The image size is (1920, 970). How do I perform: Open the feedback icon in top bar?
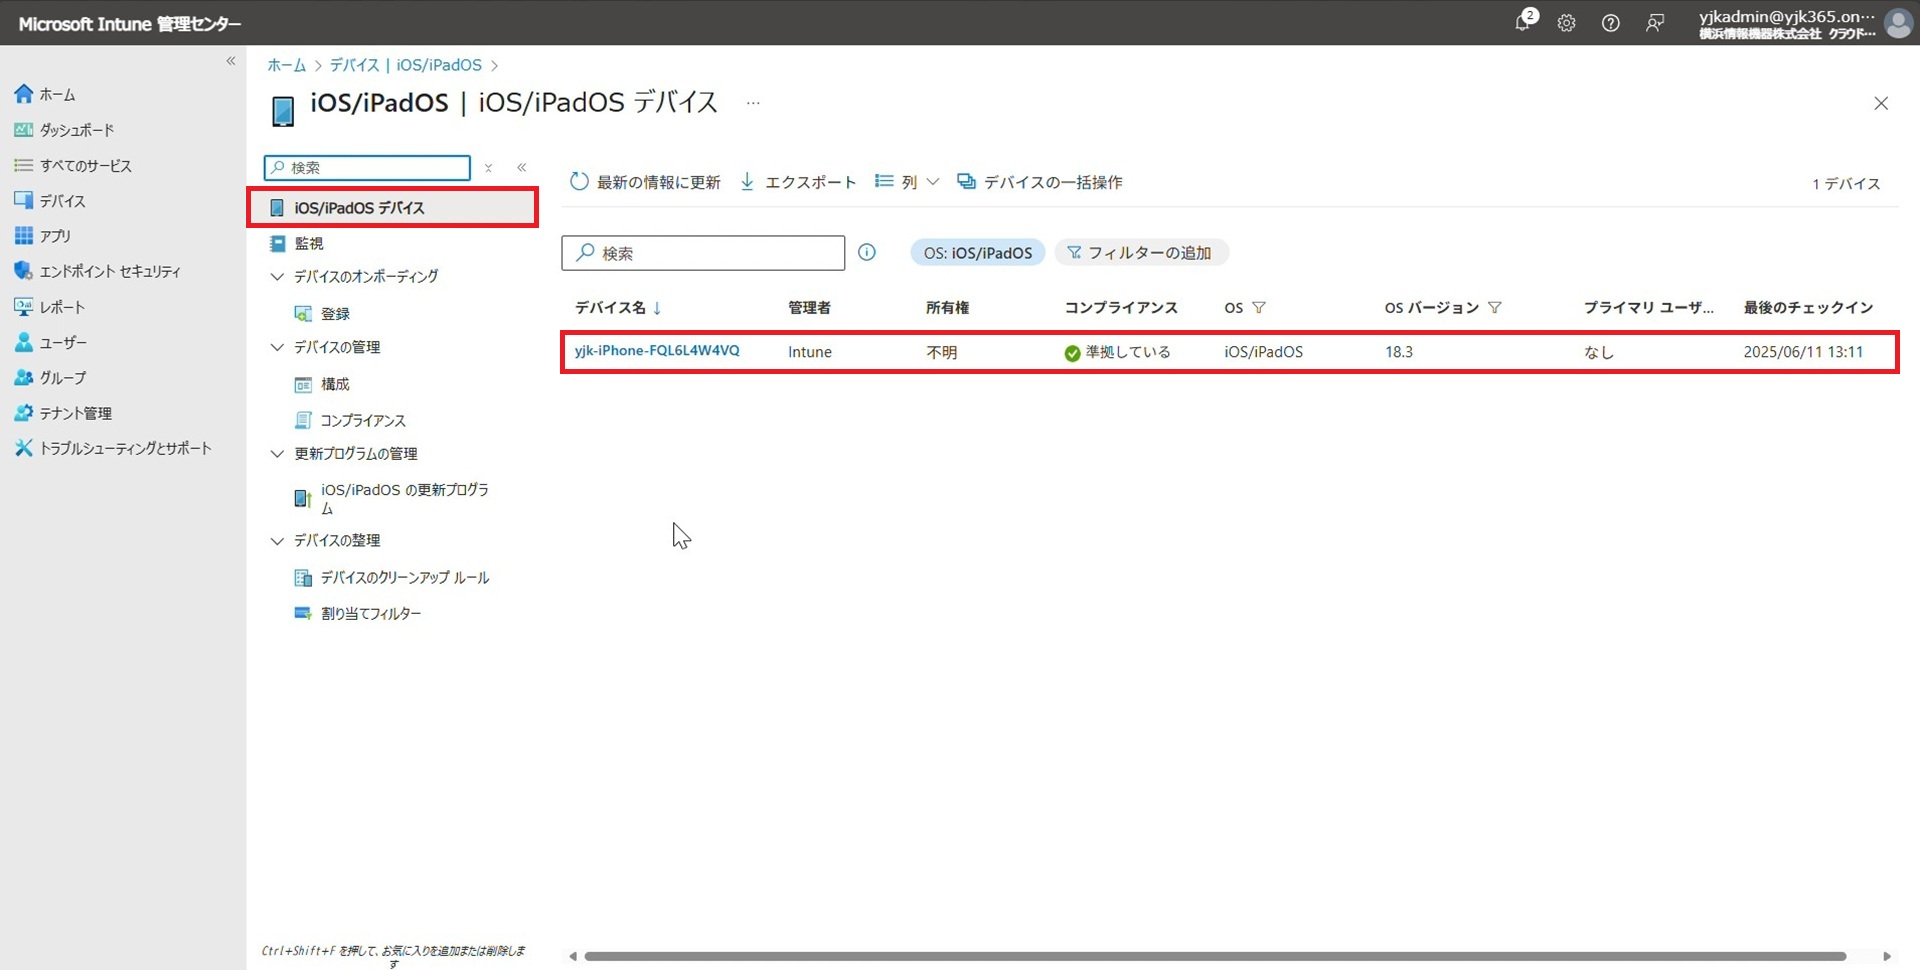[1655, 23]
